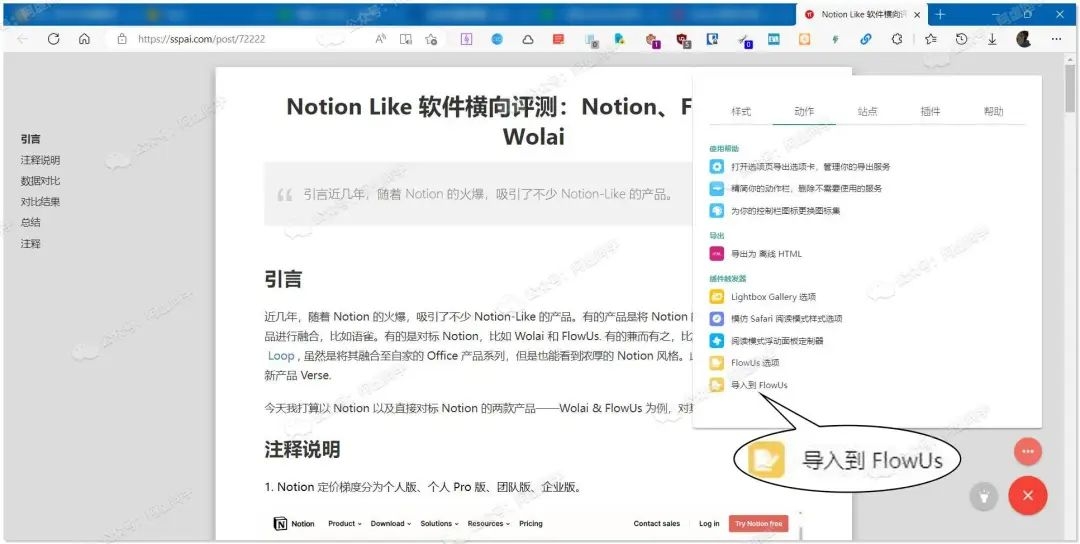Jump to 注释 in the outline

point(30,244)
